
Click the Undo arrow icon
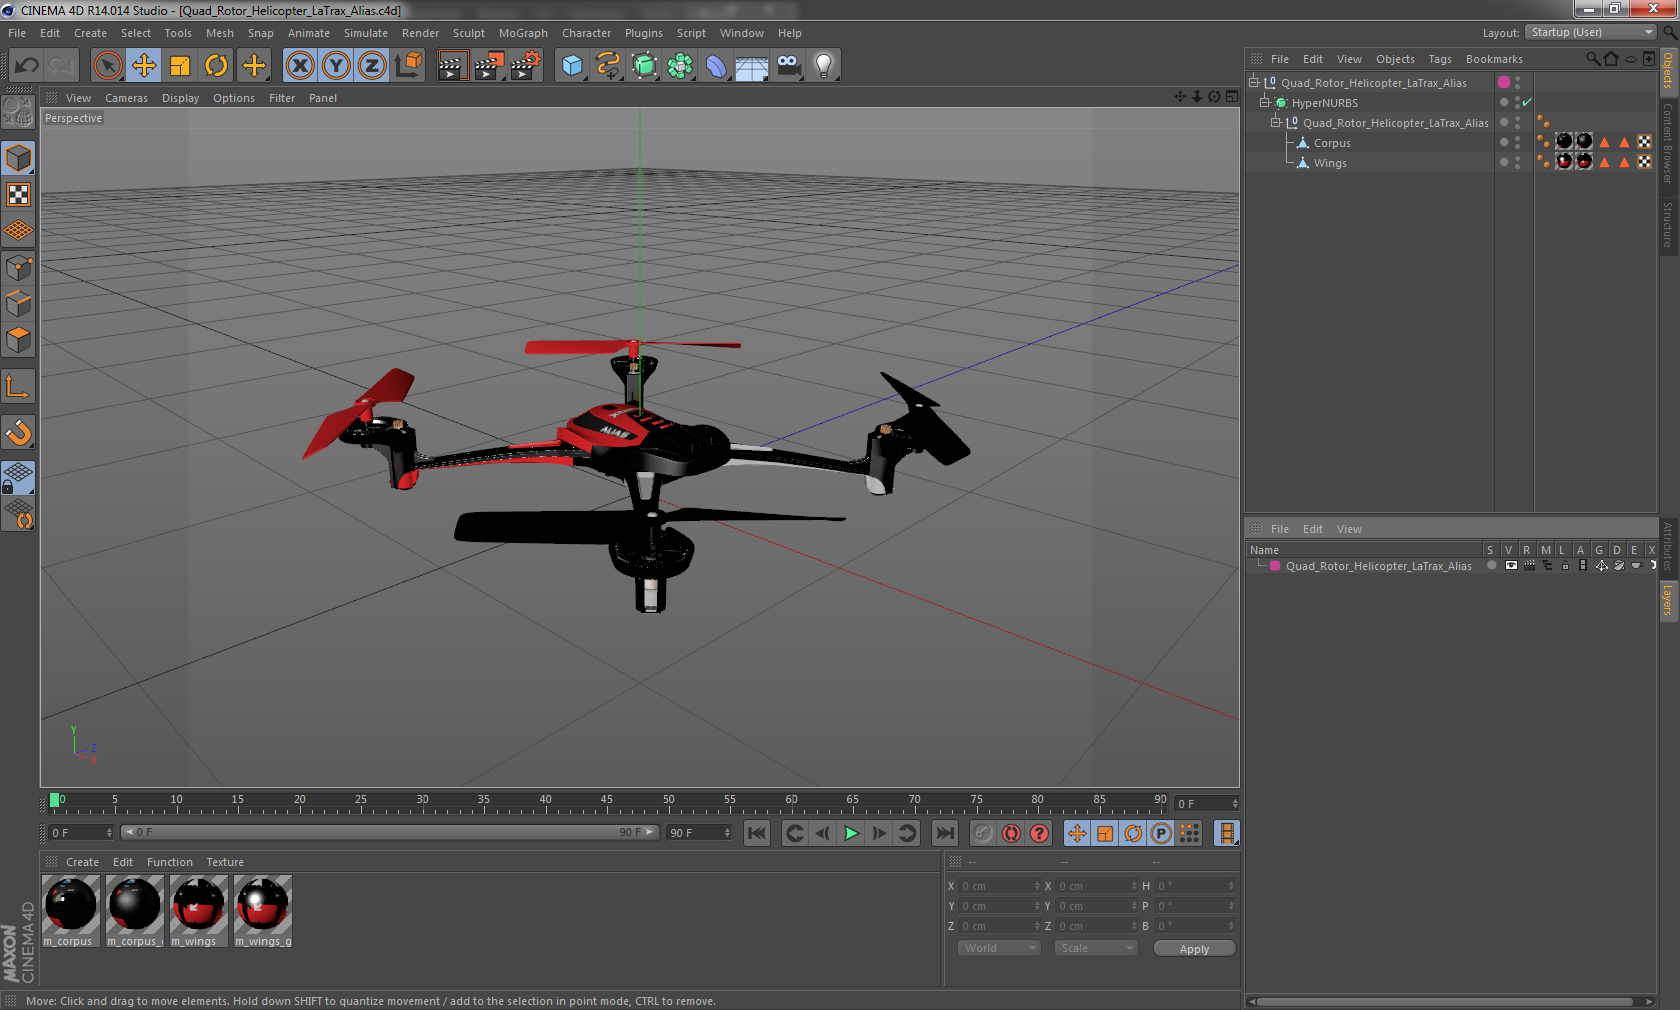27,66
